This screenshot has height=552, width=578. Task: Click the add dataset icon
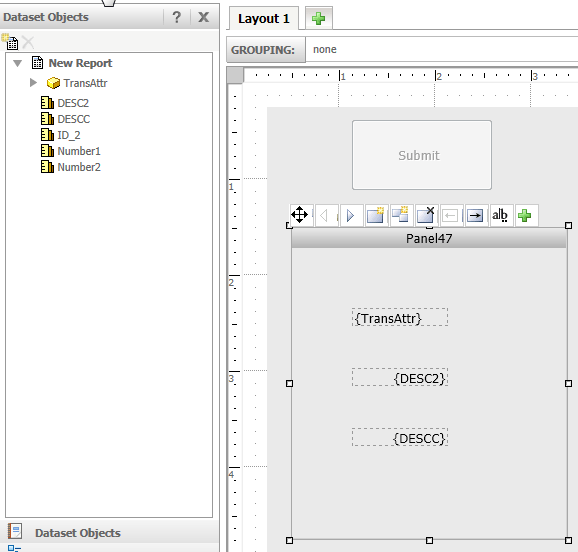pyautogui.click(x=10, y=41)
